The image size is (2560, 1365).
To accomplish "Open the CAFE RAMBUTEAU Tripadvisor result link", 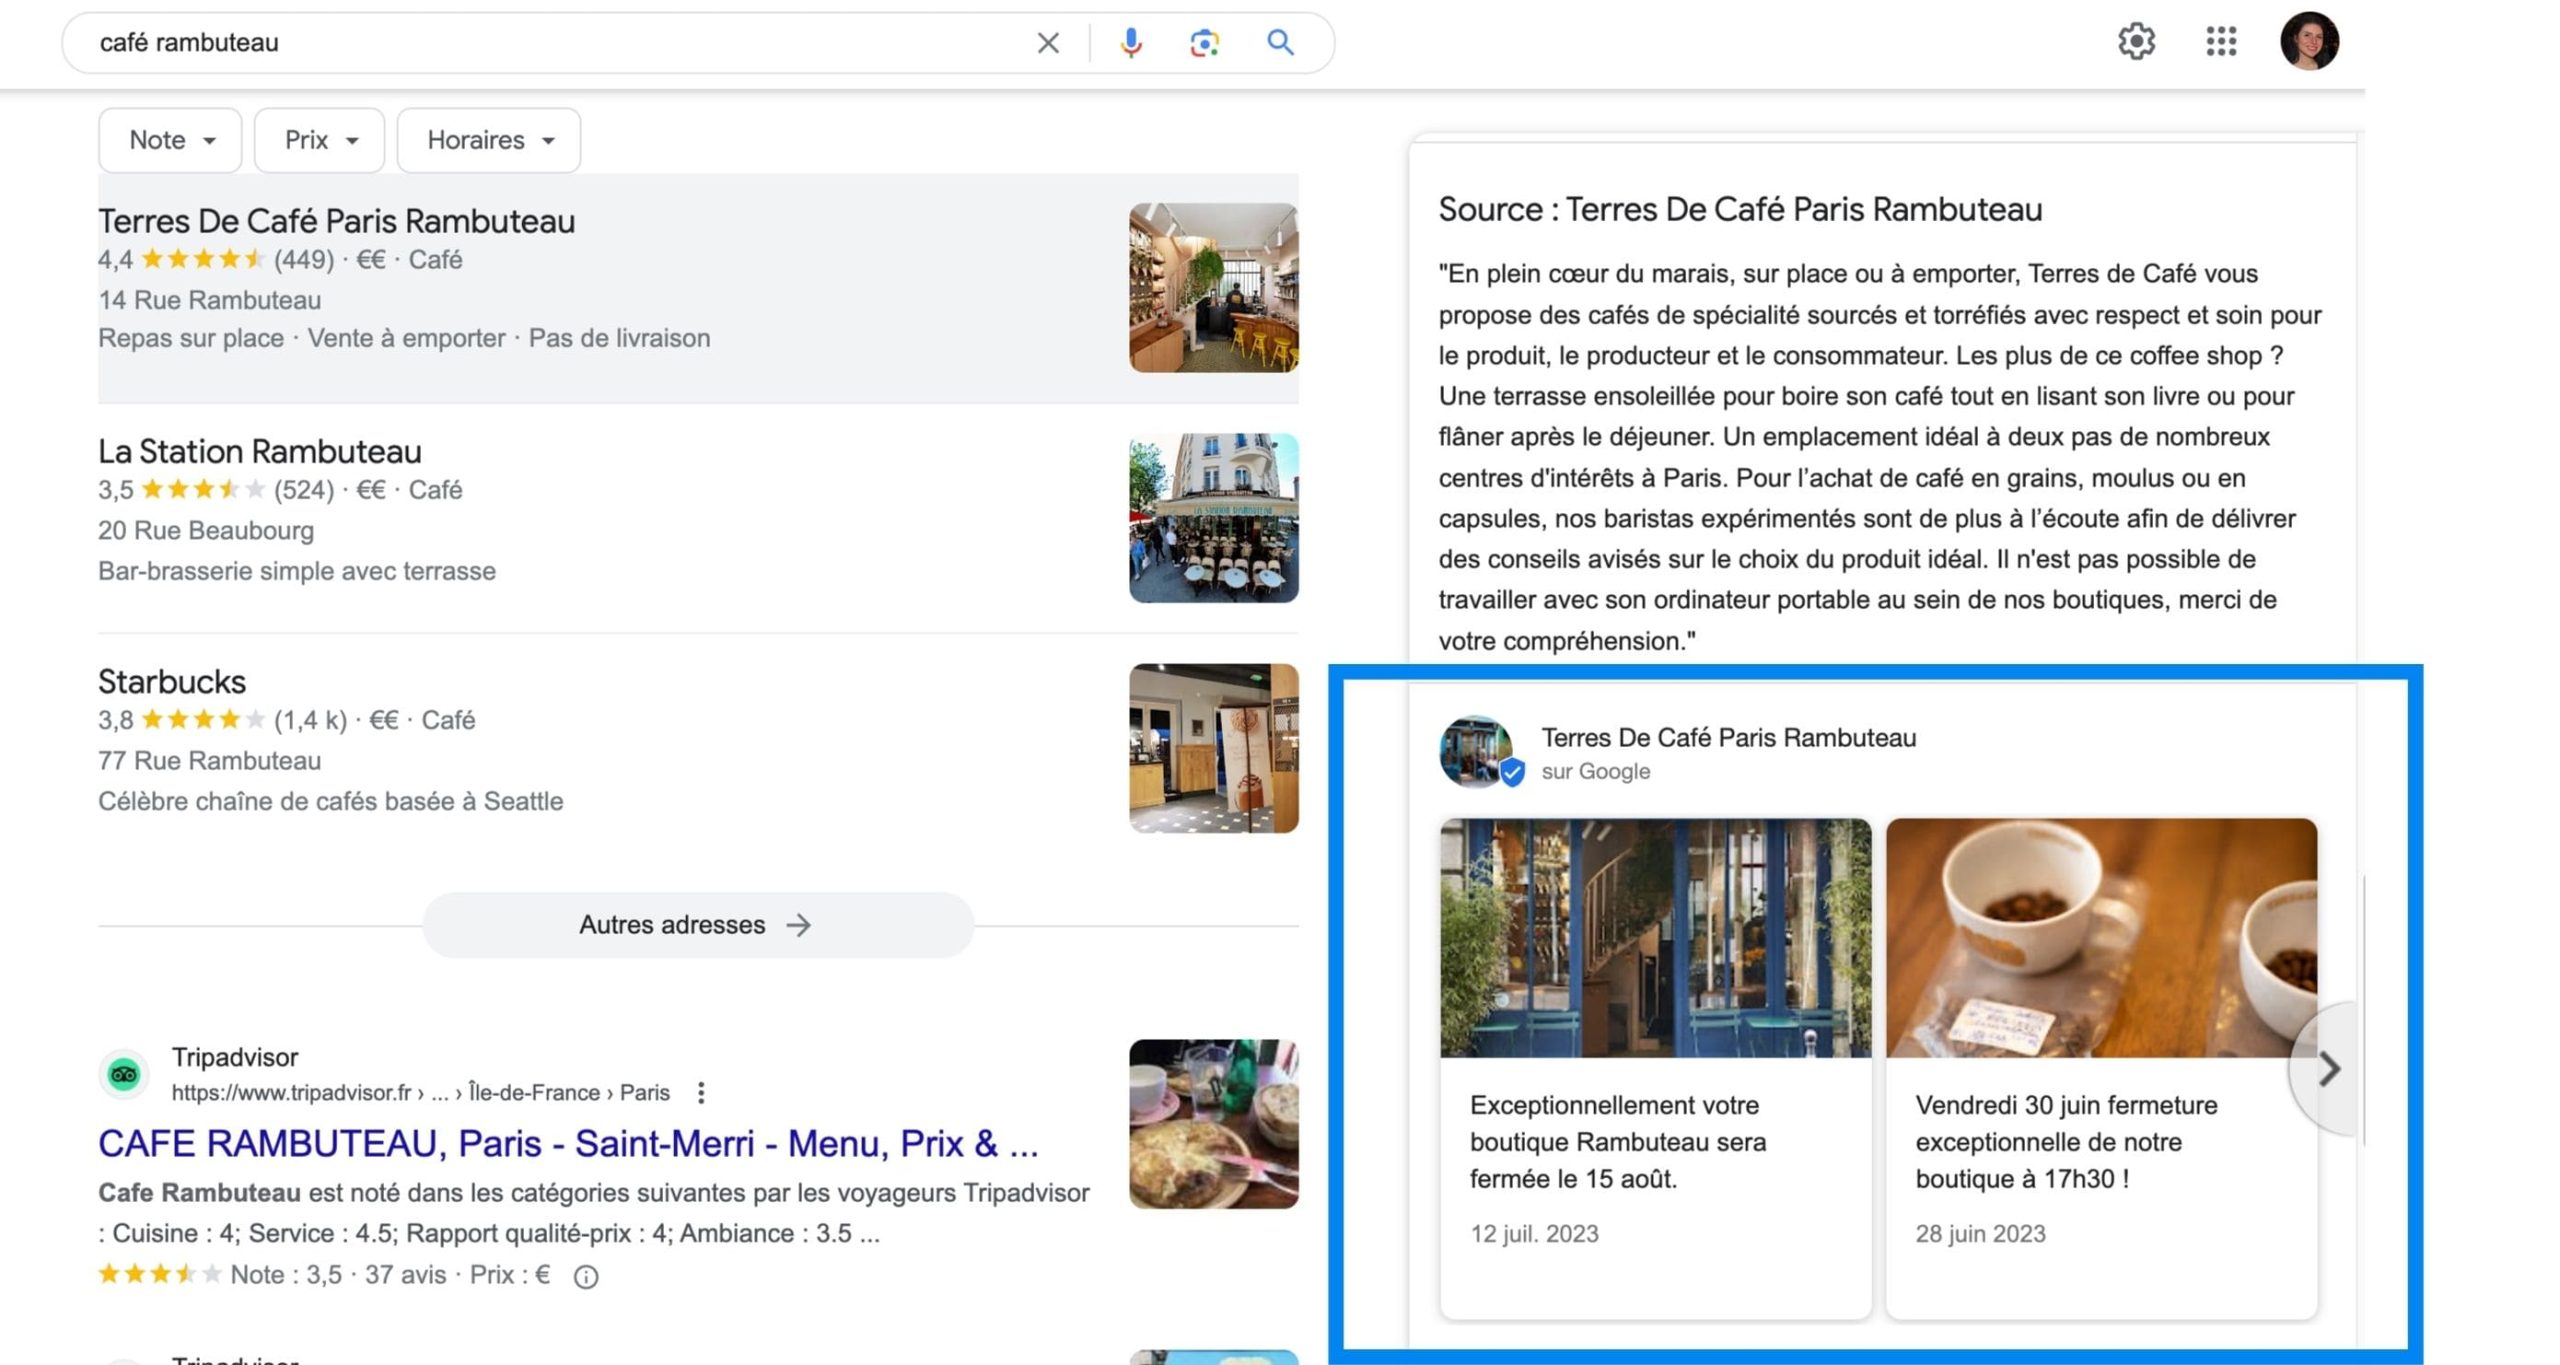I will (x=568, y=1143).
